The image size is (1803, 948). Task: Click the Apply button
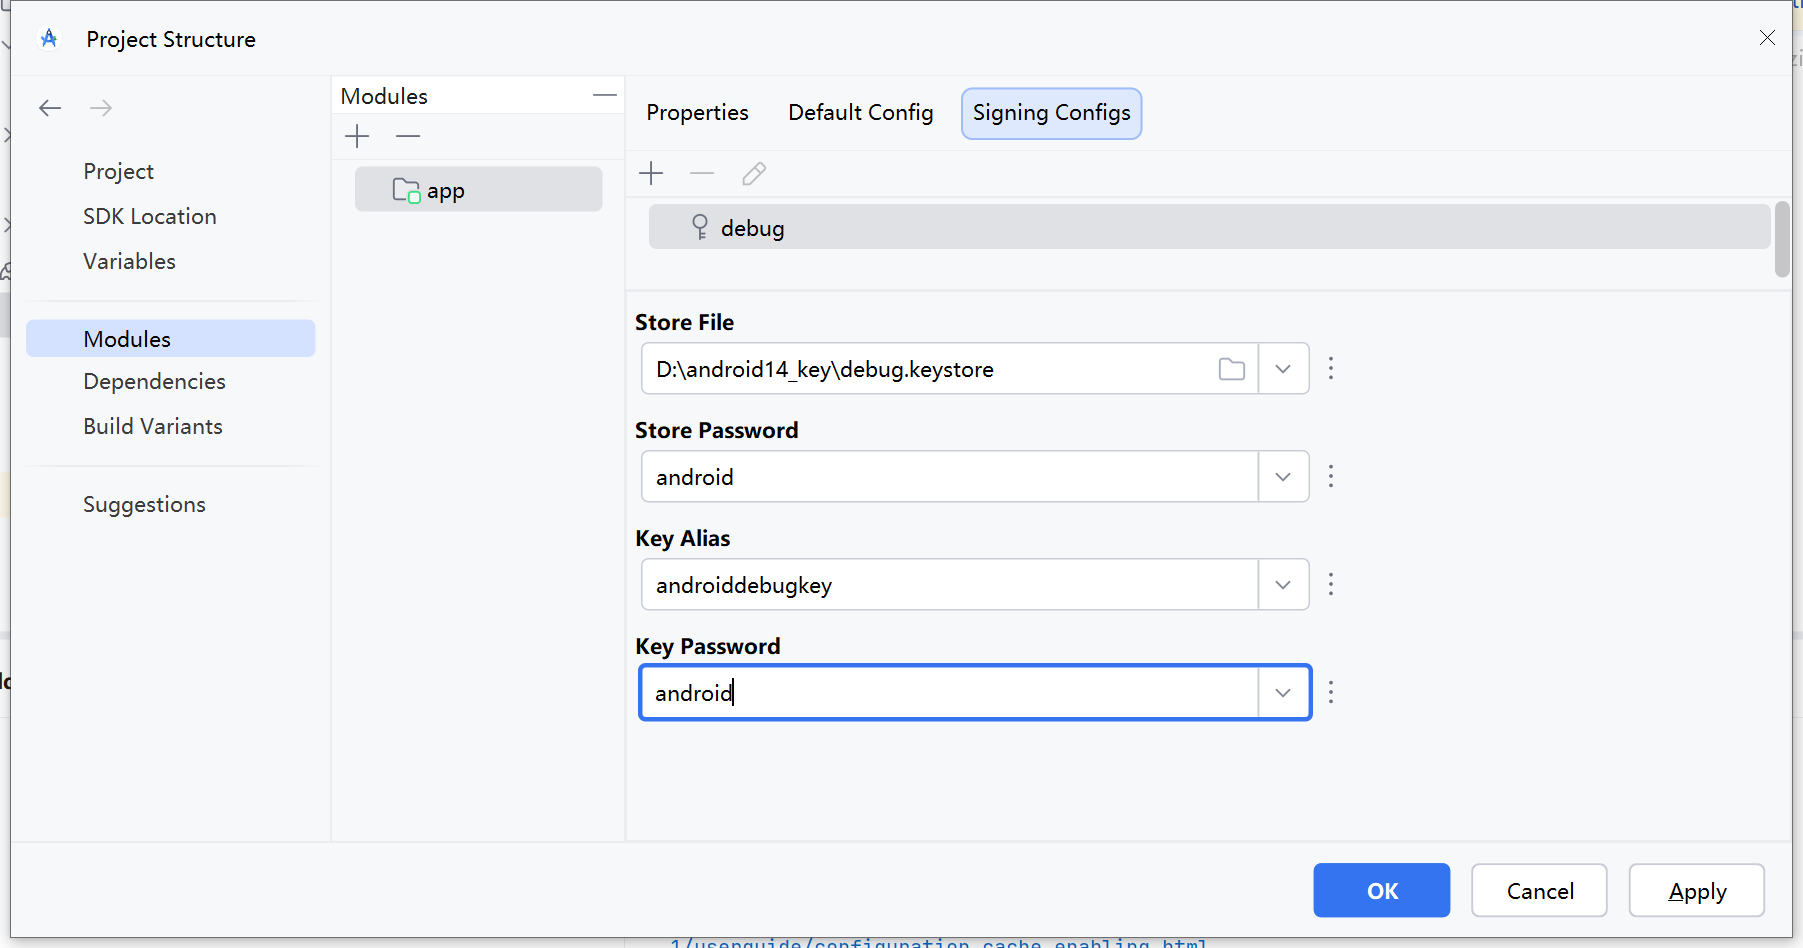pyautogui.click(x=1696, y=890)
